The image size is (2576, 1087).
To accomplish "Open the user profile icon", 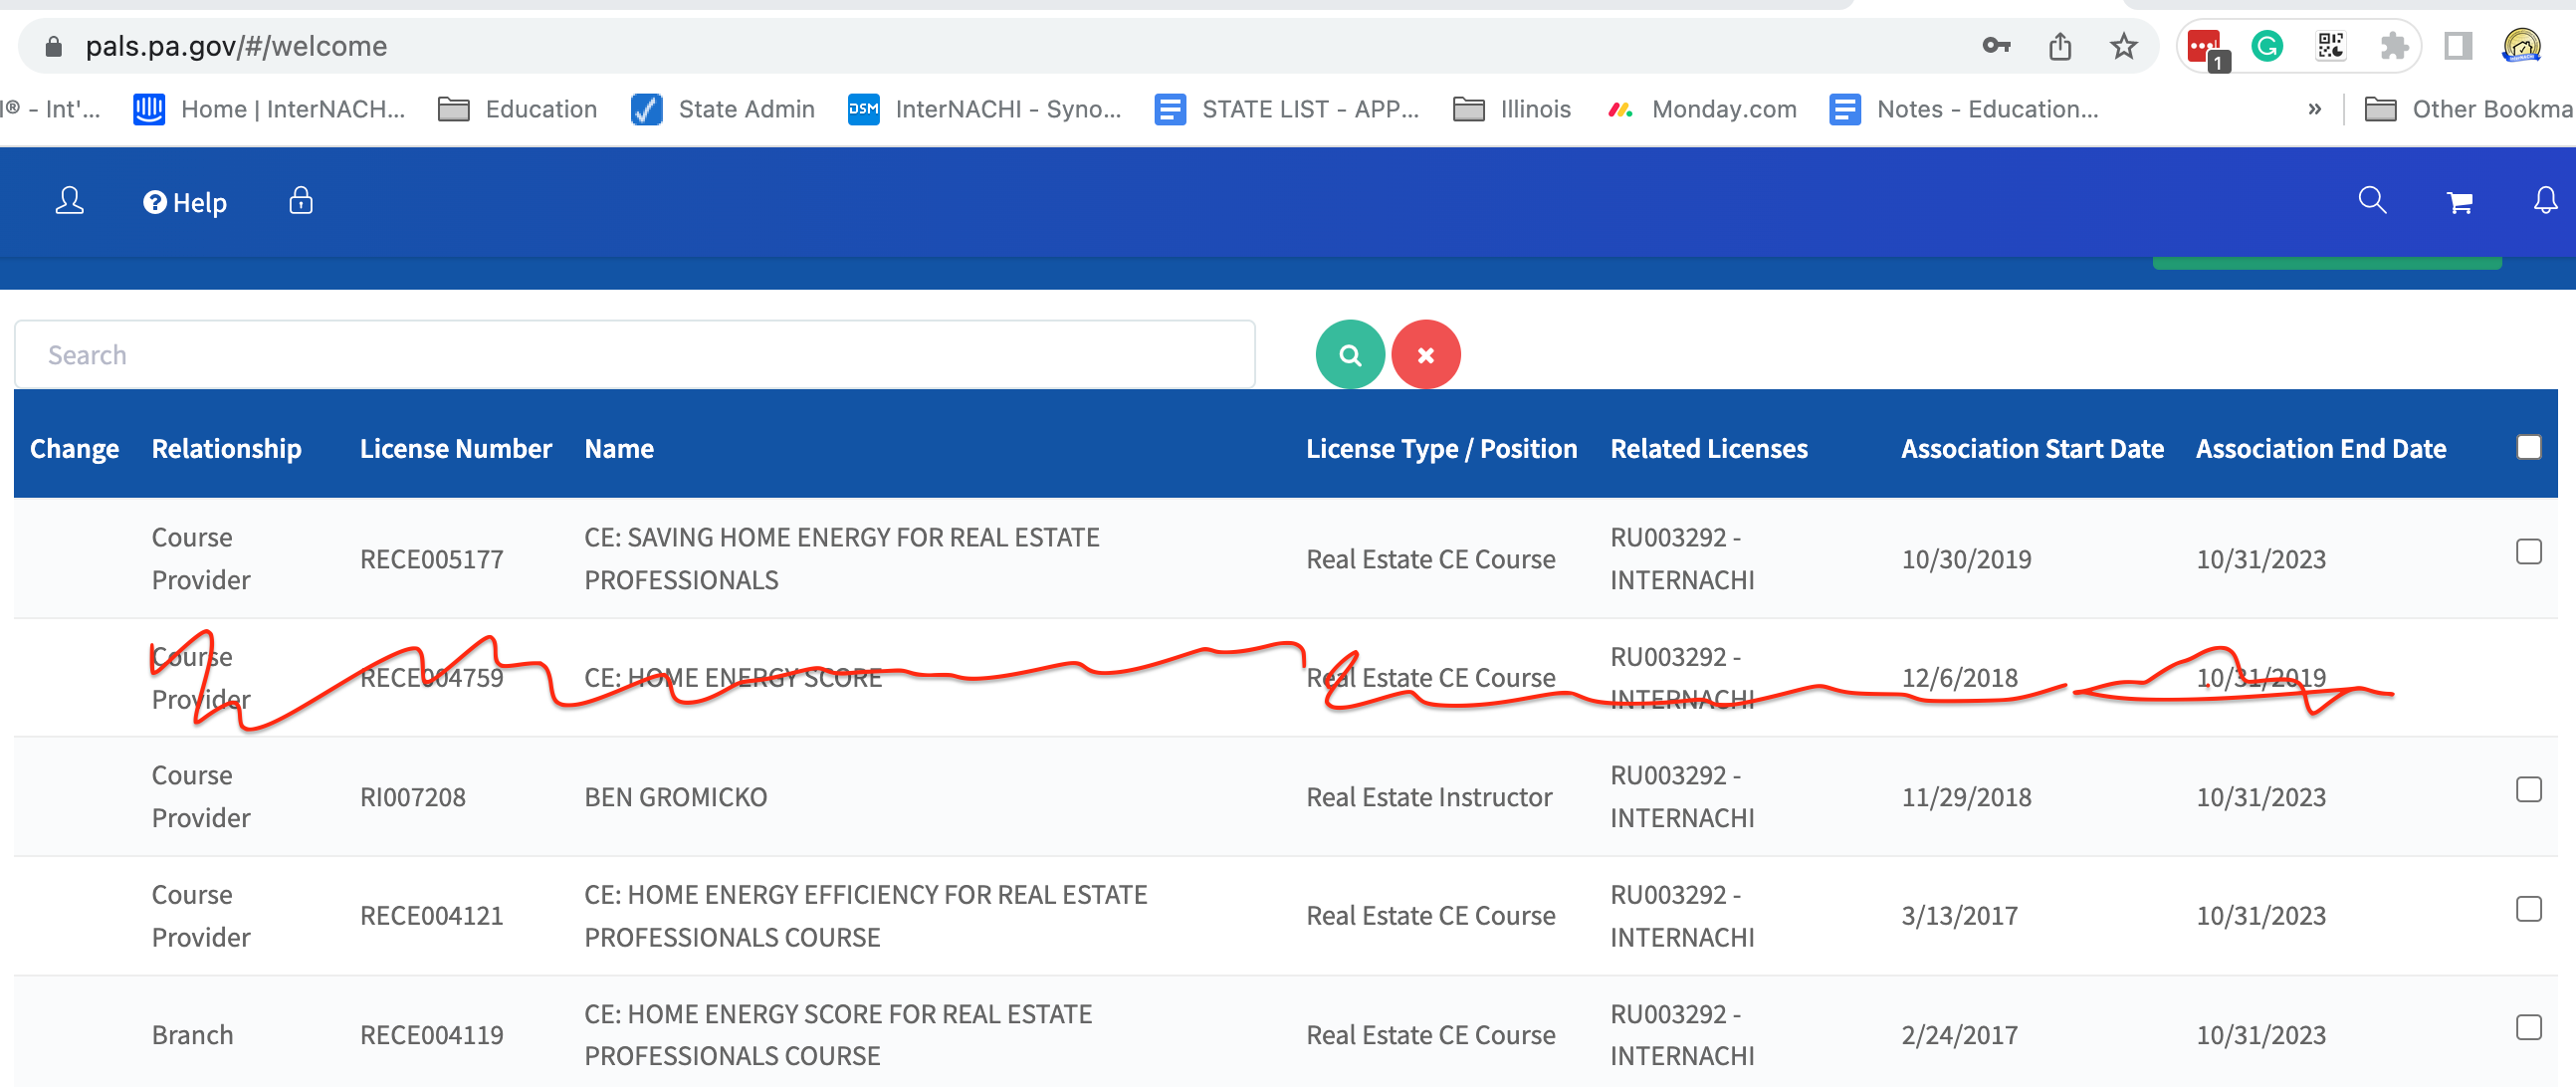I will (69, 202).
